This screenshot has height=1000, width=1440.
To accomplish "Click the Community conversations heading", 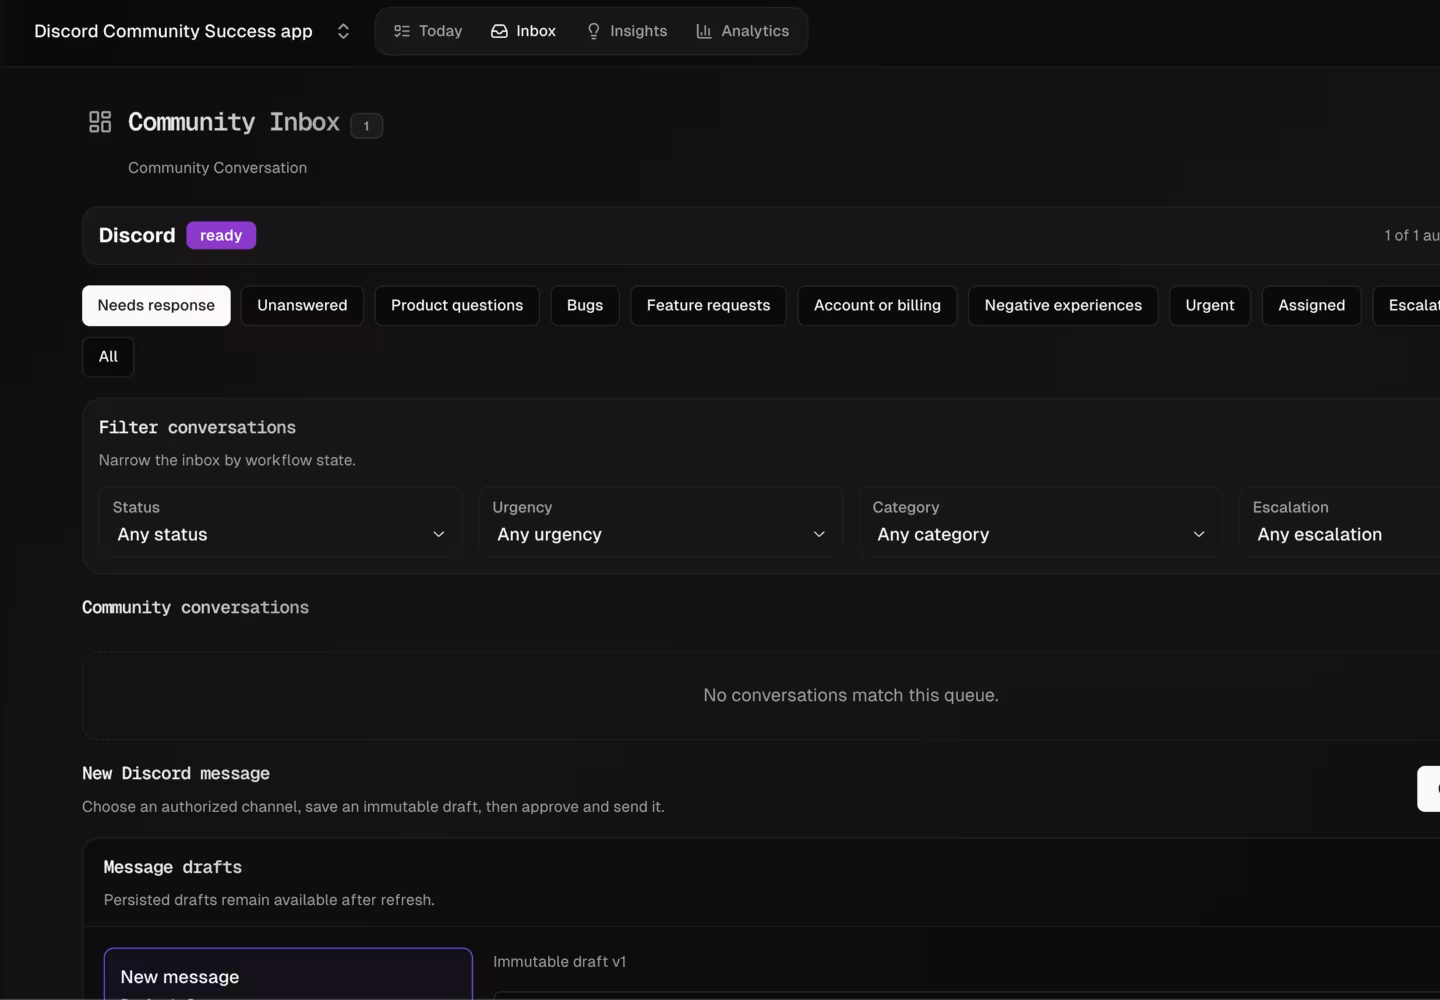I will pyautogui.click(x=195, y=608).
